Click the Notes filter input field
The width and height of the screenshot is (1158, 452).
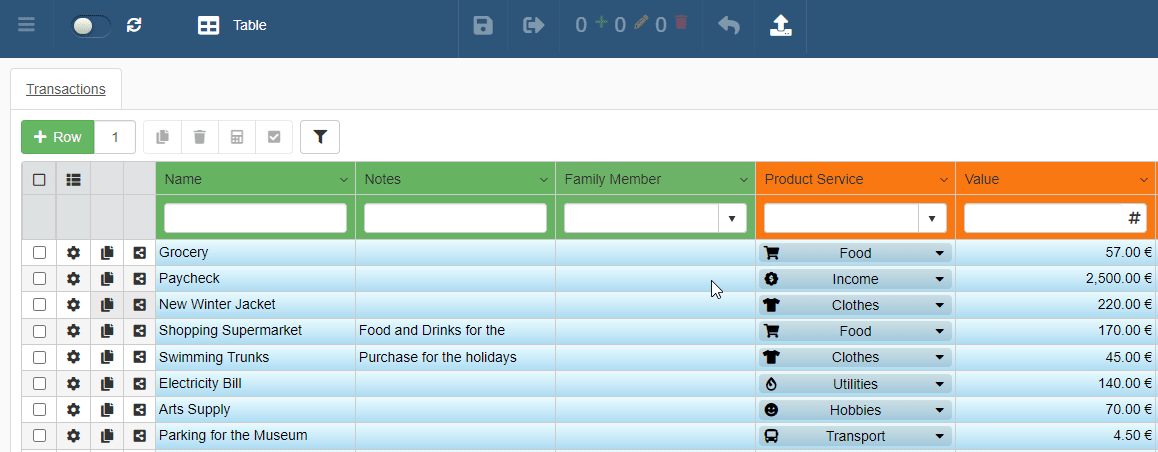click(x=455, y=218)
